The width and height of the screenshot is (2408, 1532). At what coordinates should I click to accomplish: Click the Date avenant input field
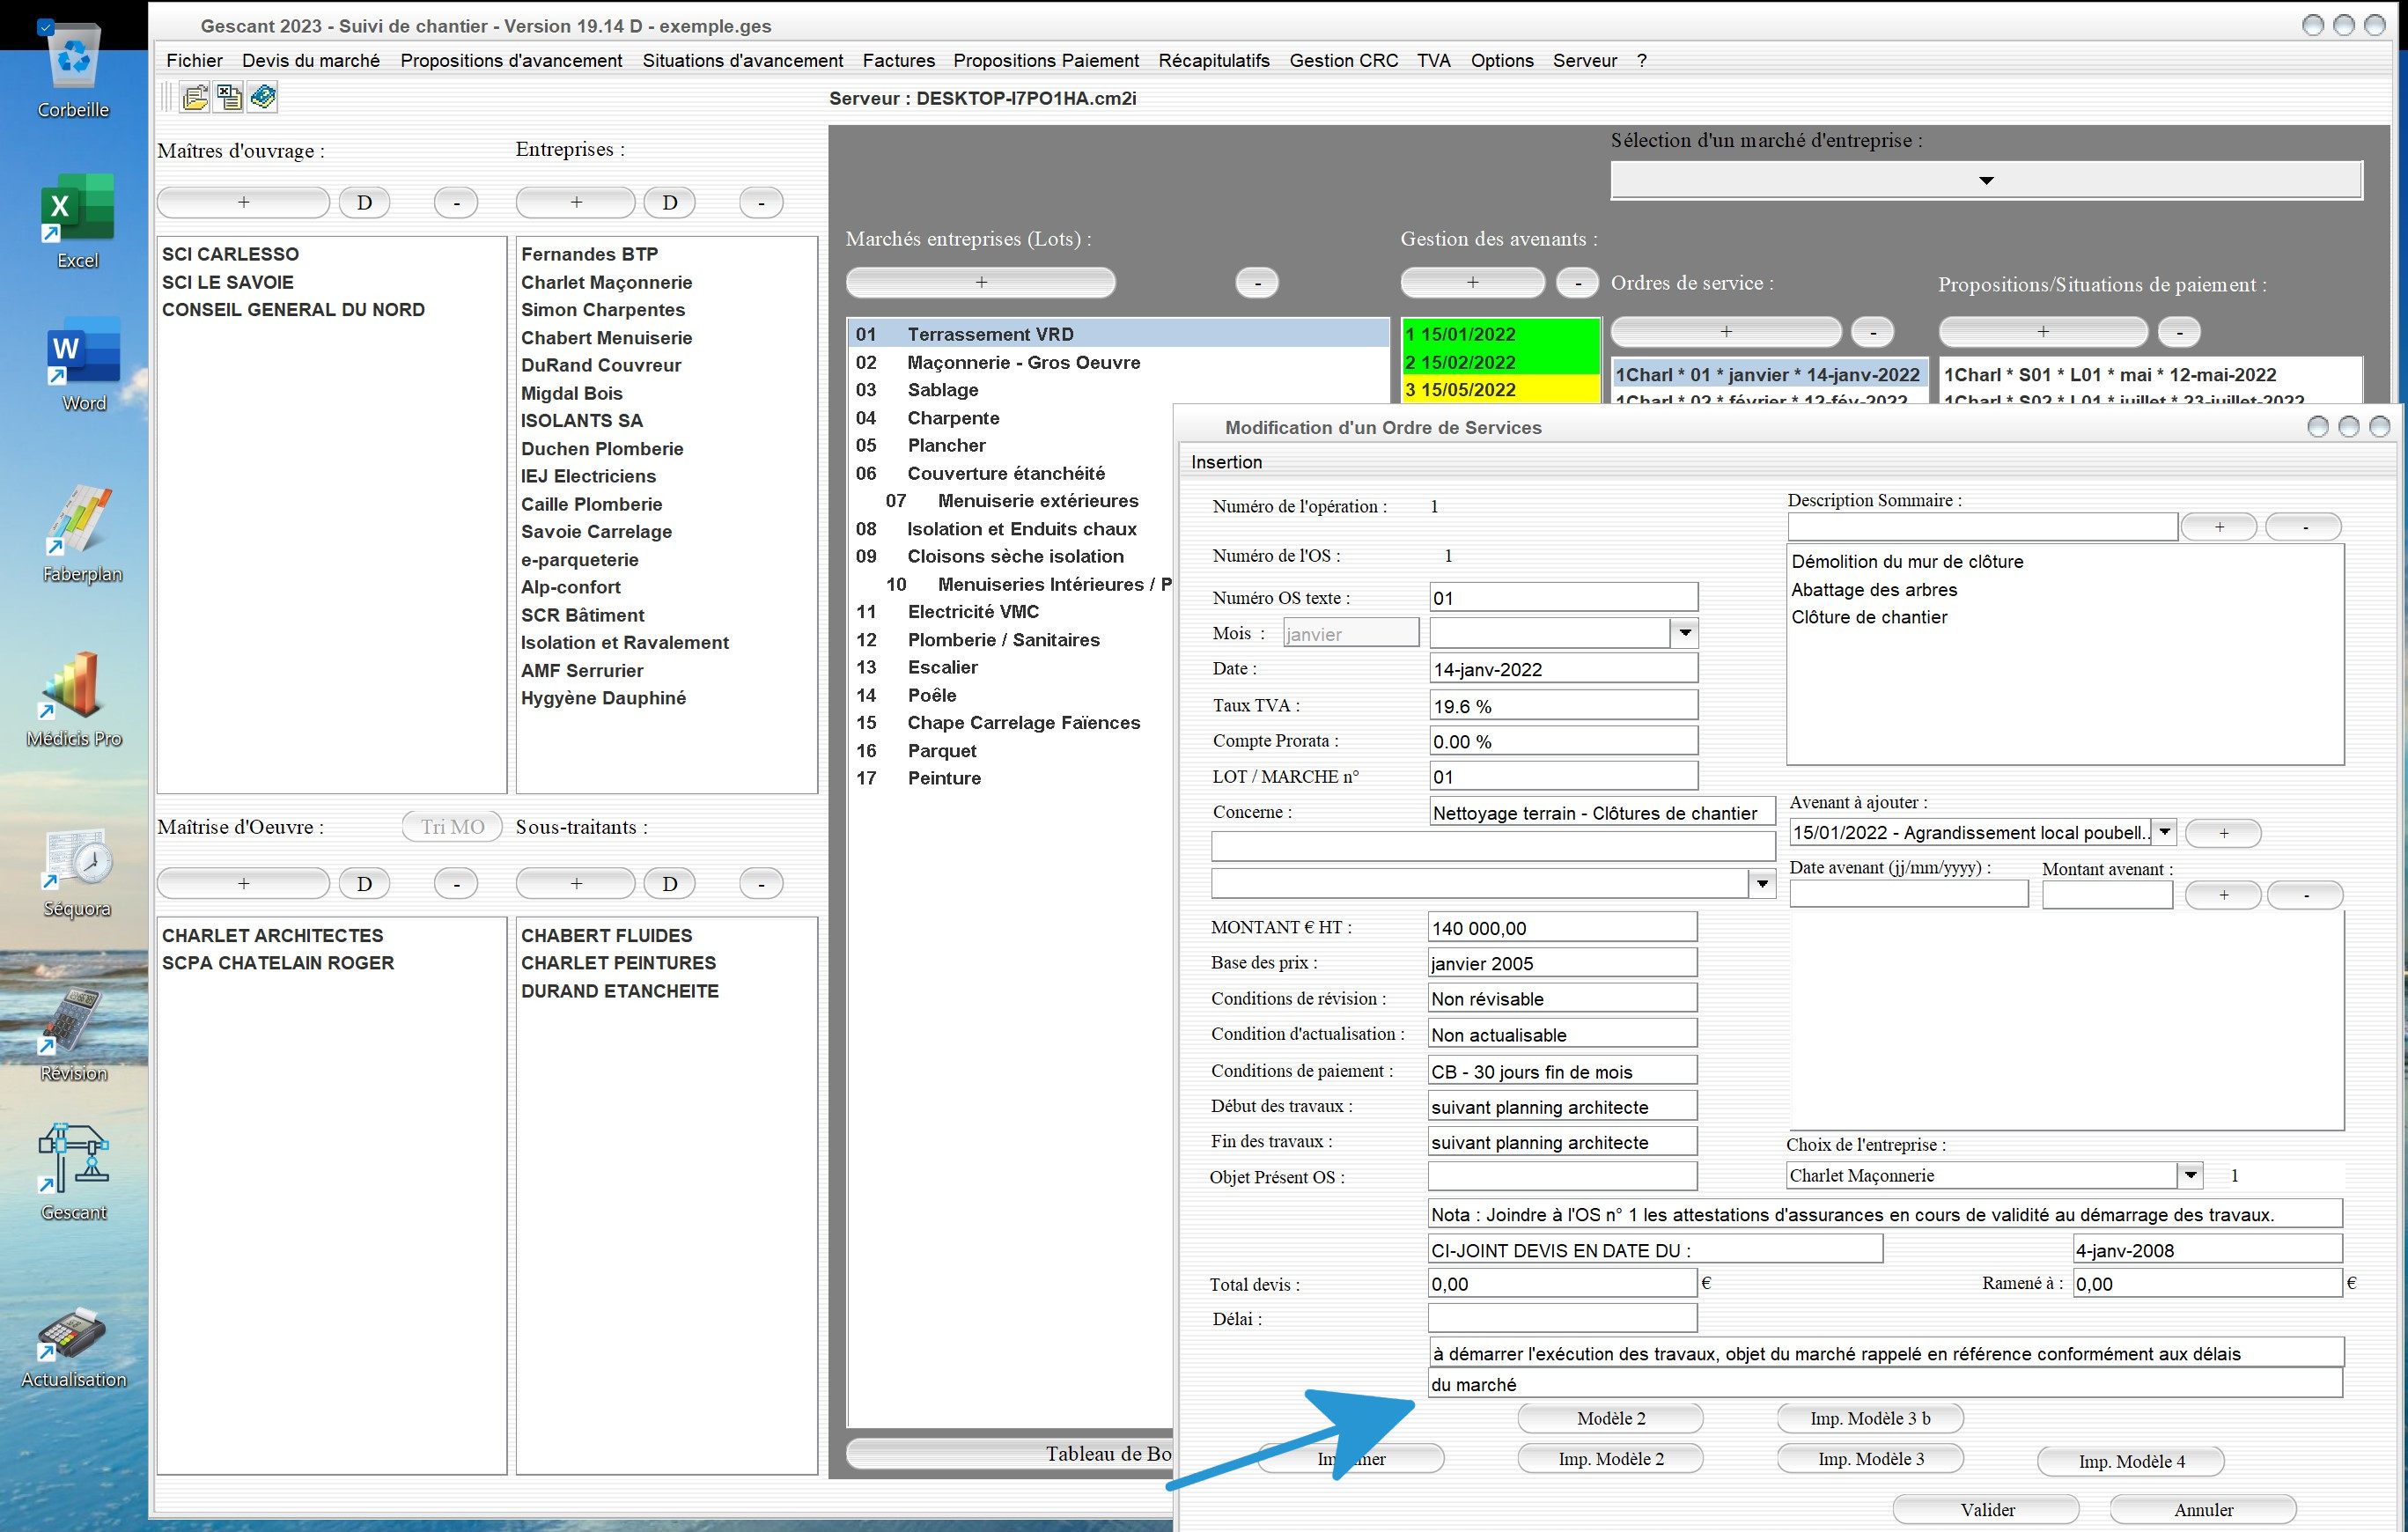[1908, 893]
